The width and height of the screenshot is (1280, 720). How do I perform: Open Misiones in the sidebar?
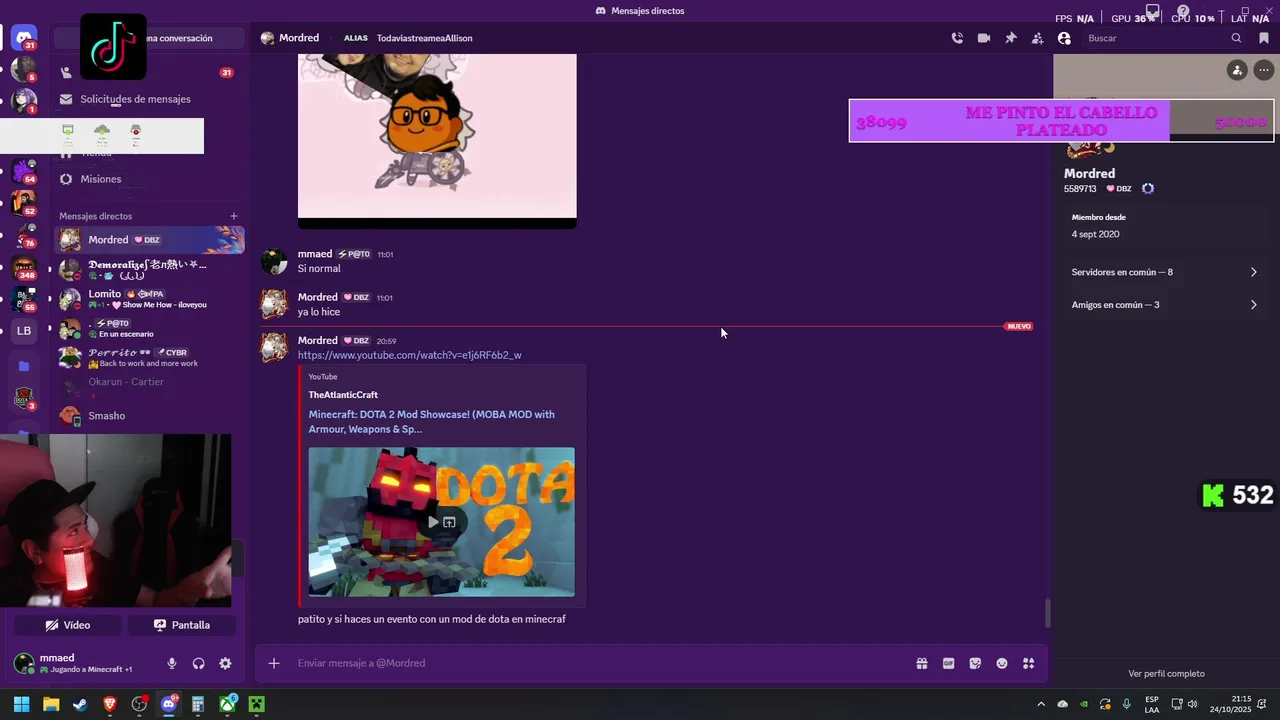click(100, 179)
